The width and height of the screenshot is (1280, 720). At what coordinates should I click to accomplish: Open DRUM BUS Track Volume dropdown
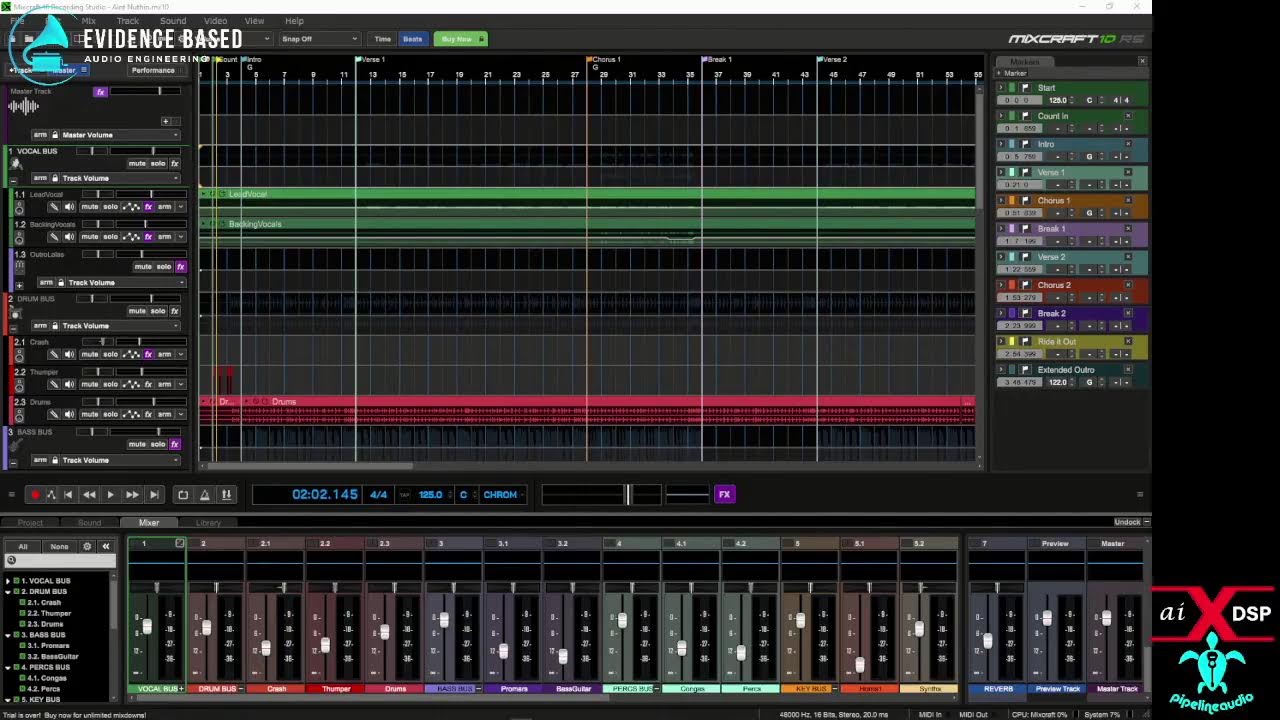click(121, 325)
